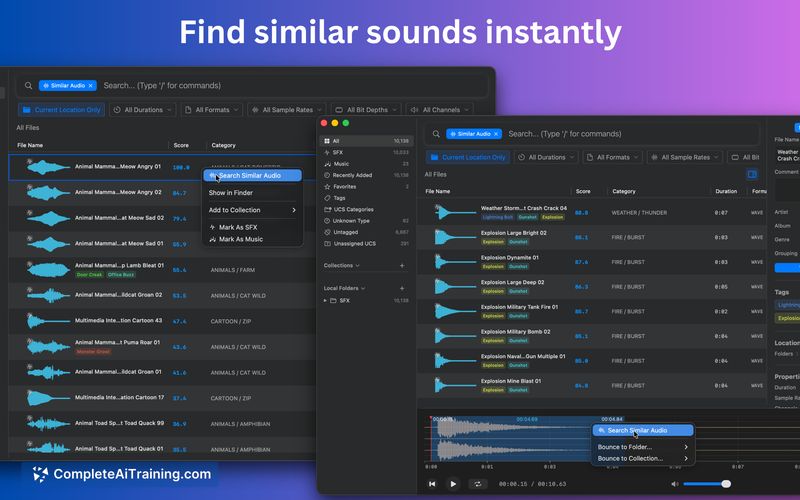Select the Multimedia Inte...tion Cartoon 43 waveform
800x500 pixels.
[48, 321]
